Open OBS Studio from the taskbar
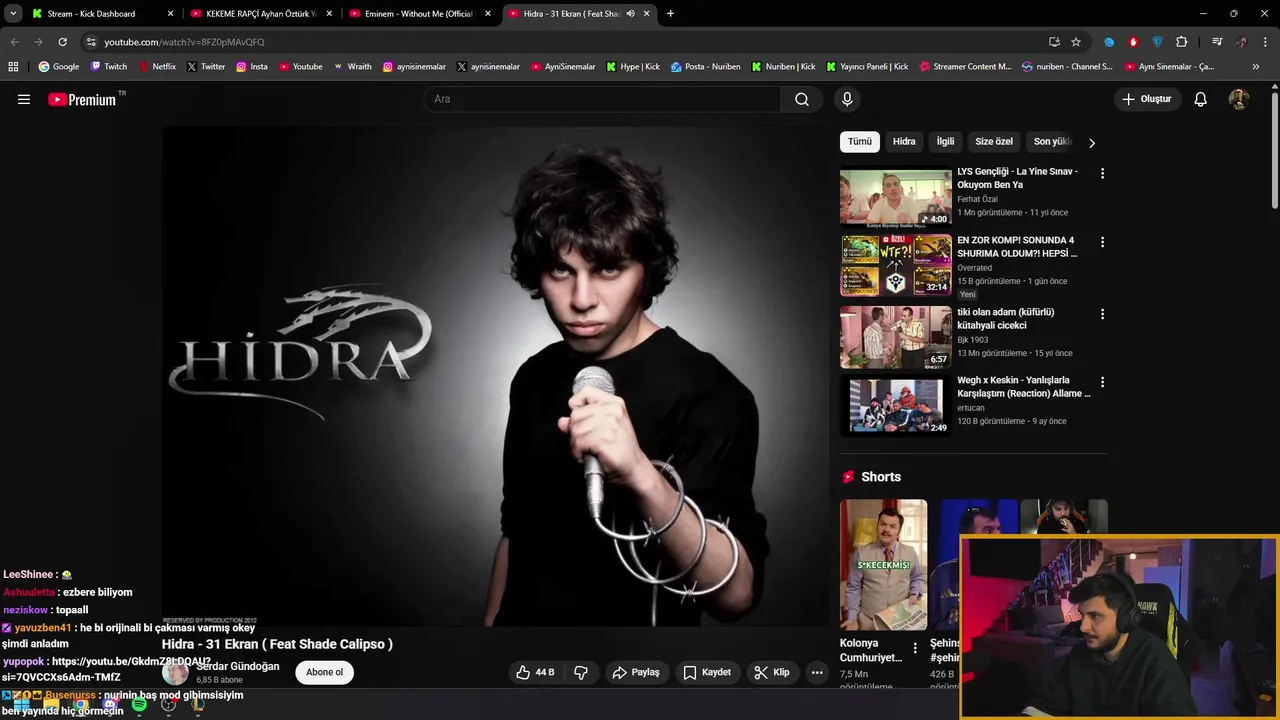The image size is (1280, 720). [168, 705]
